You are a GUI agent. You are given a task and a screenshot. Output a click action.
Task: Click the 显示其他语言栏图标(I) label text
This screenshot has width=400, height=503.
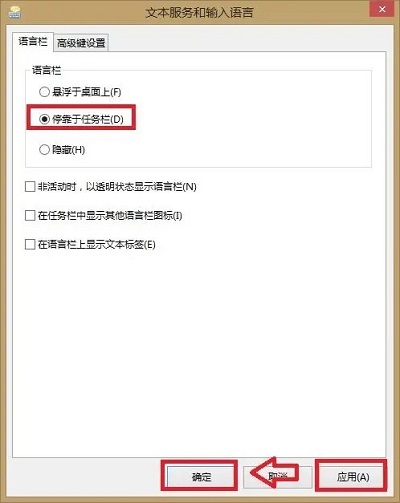(x=134, y=216)
